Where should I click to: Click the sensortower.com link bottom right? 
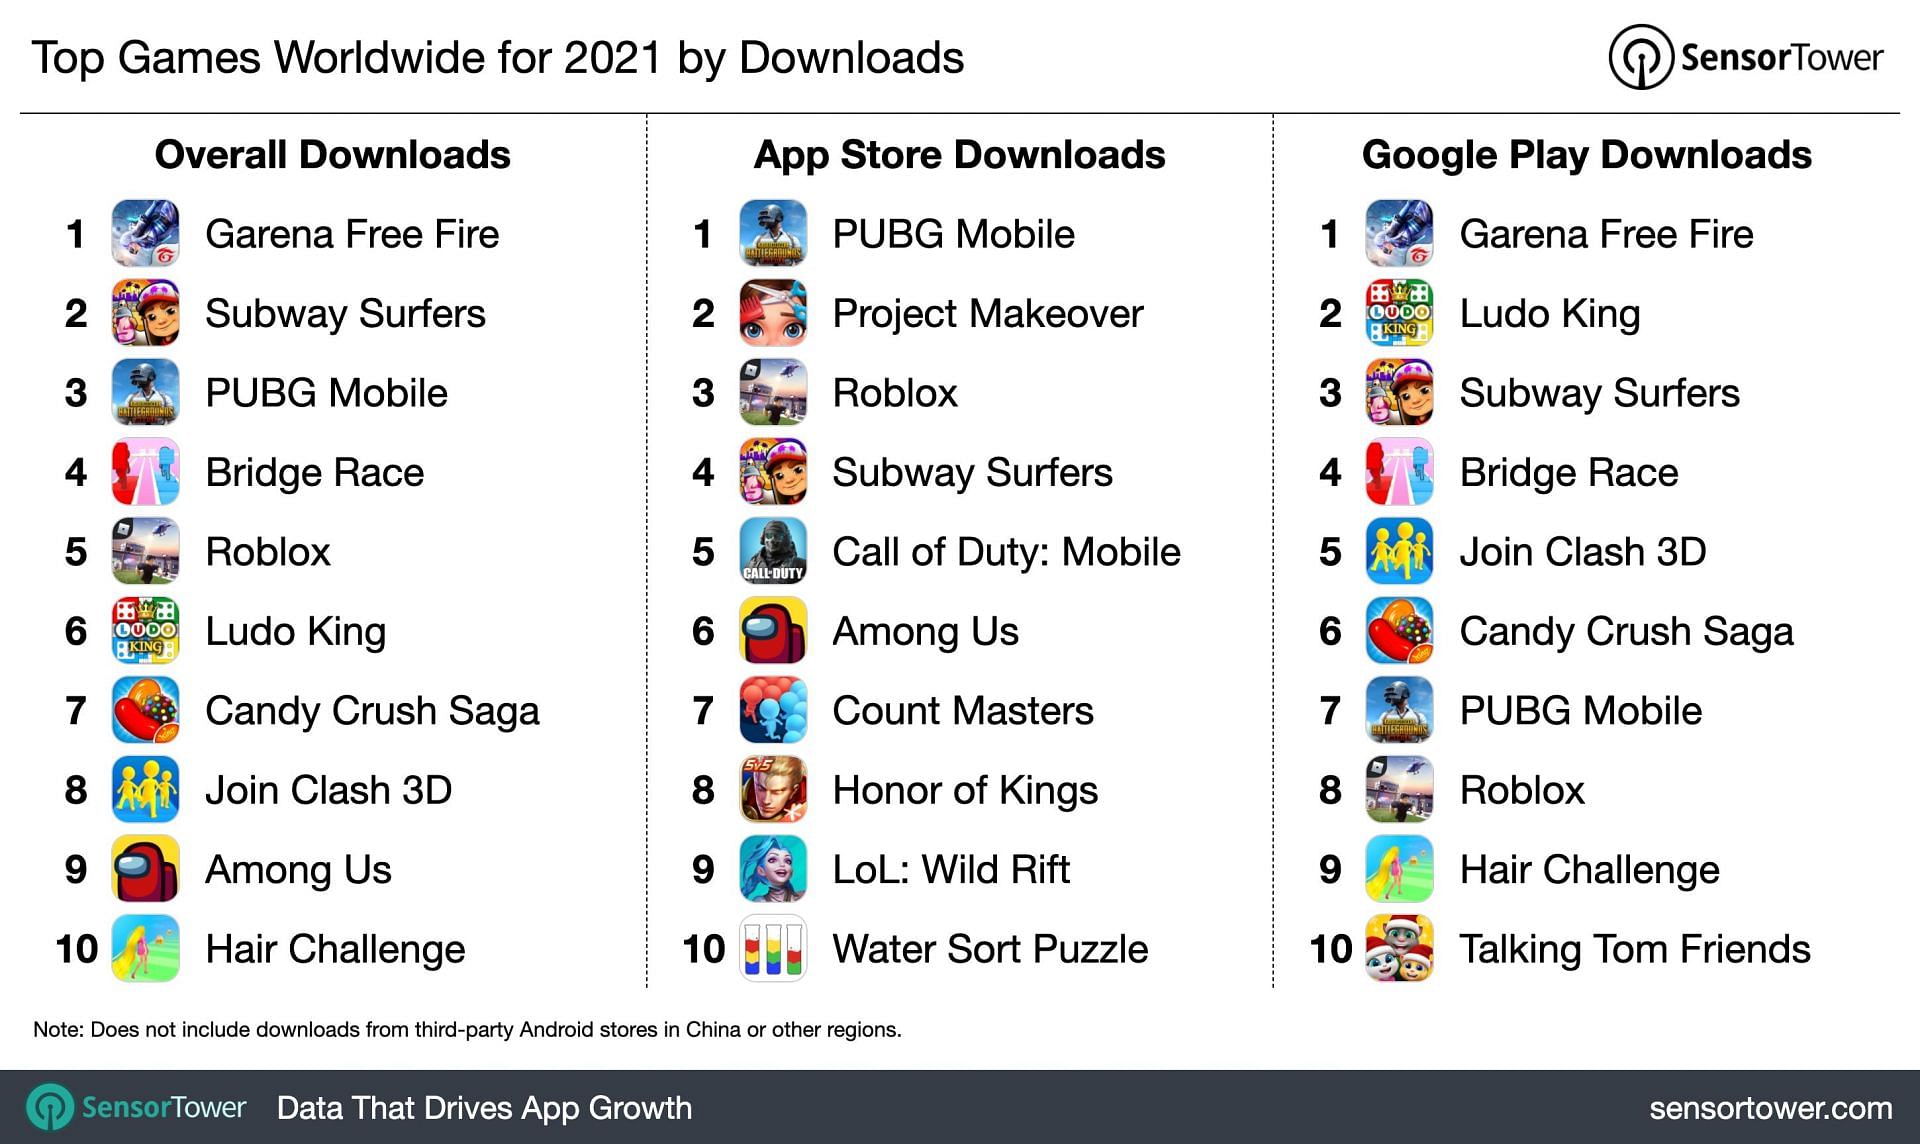pos(1758,1110)
